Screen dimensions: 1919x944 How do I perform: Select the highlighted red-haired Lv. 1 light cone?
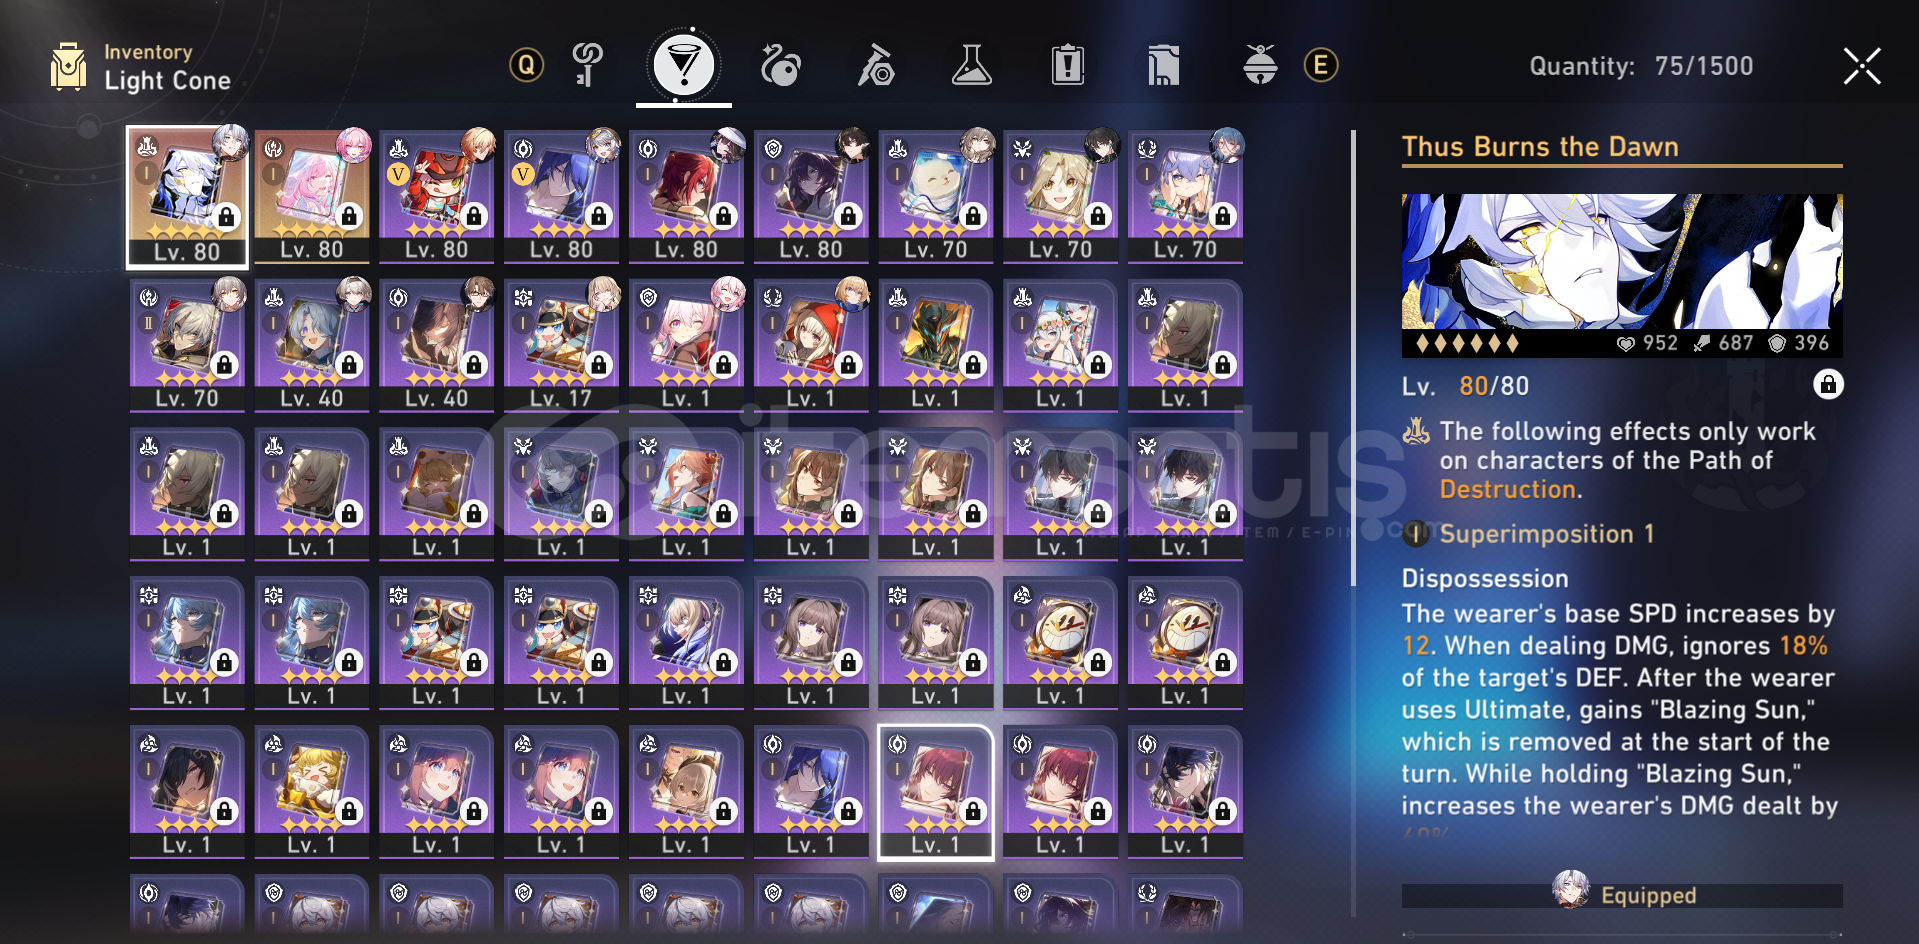pyautogui.click(x=936, y=792)
